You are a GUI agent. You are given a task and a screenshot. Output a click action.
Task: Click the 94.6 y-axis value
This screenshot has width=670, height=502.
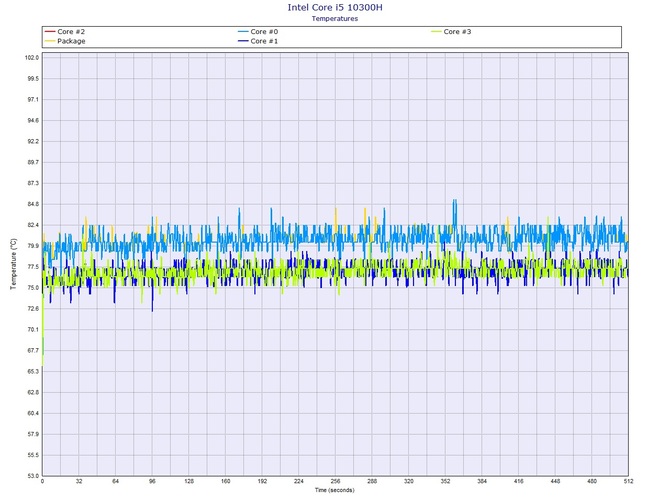[x=33, y=120]
